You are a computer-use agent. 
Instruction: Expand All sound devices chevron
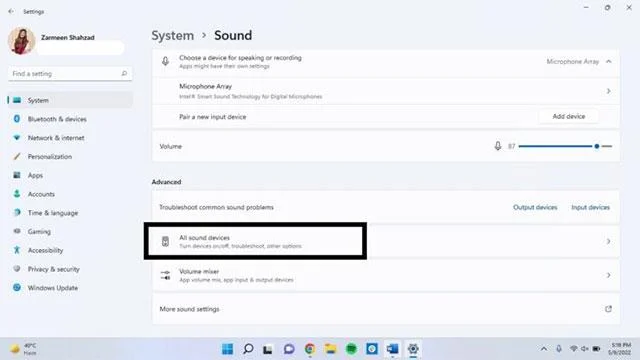609,241
